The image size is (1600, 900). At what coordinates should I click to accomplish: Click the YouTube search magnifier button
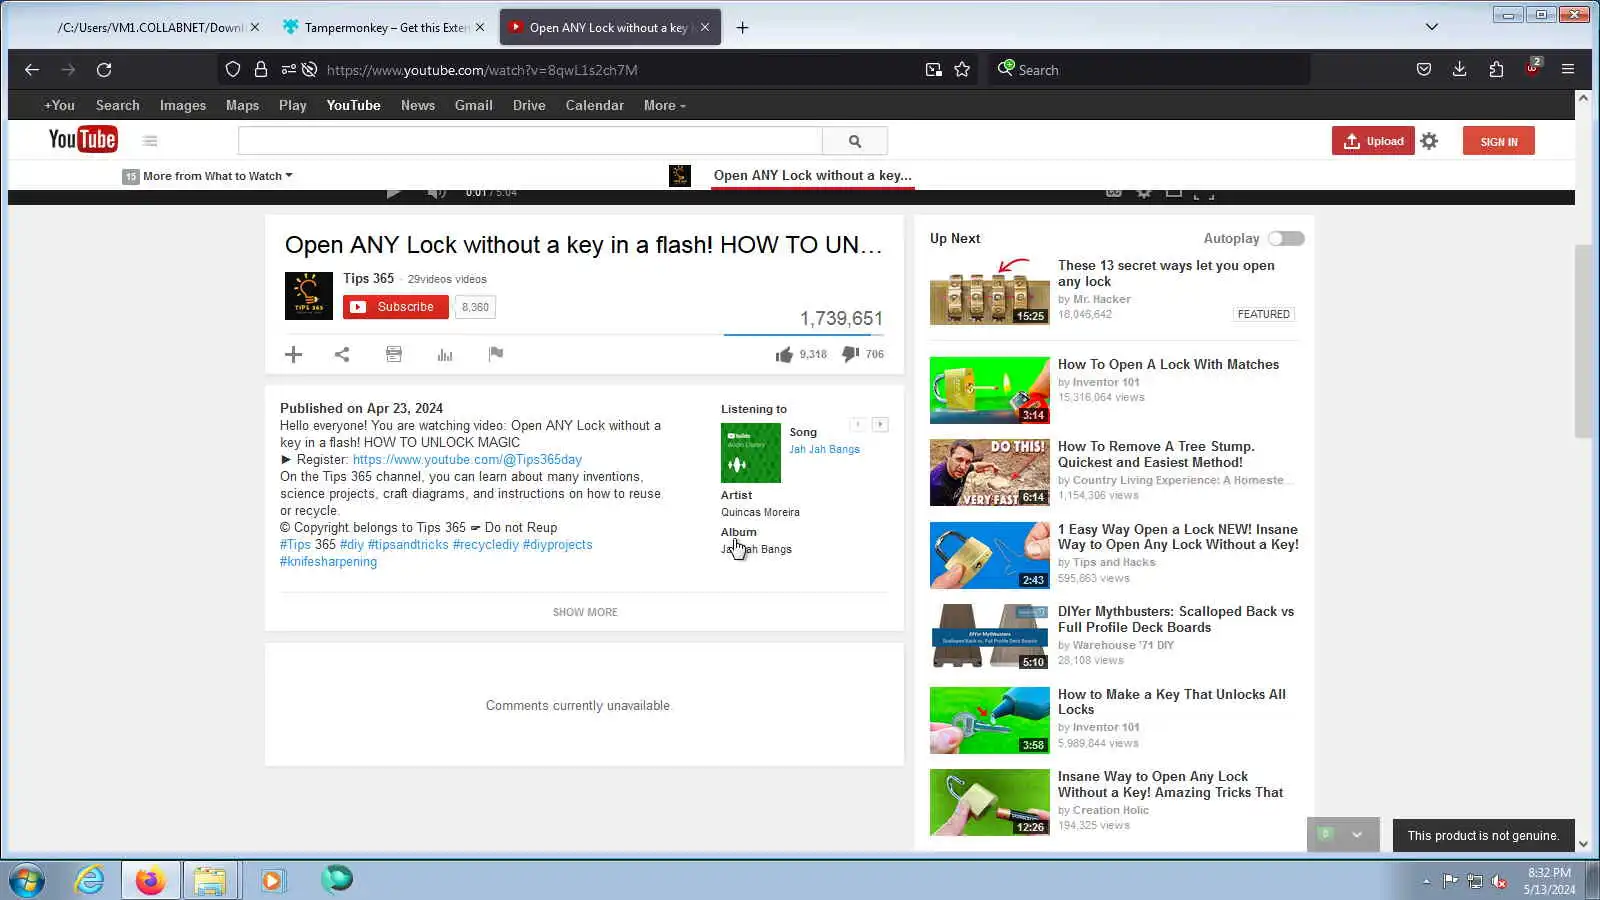(x=855, y=141)
